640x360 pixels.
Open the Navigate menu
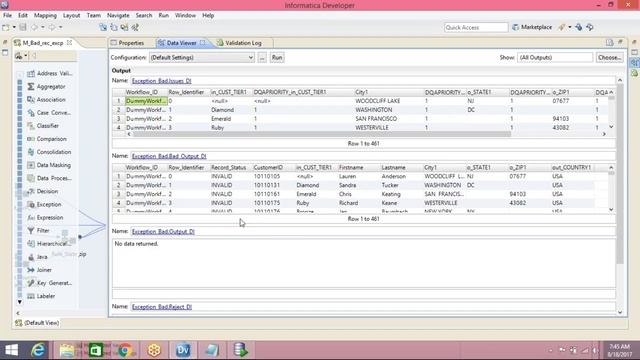118,15
